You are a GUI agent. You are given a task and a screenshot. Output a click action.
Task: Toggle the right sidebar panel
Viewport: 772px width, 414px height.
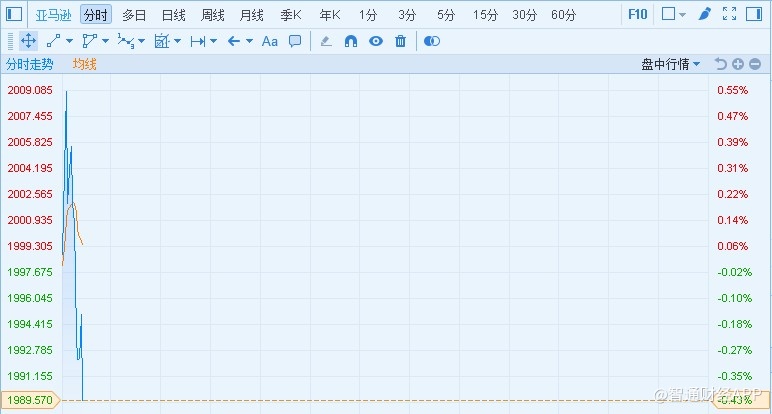tap(756, 15)
